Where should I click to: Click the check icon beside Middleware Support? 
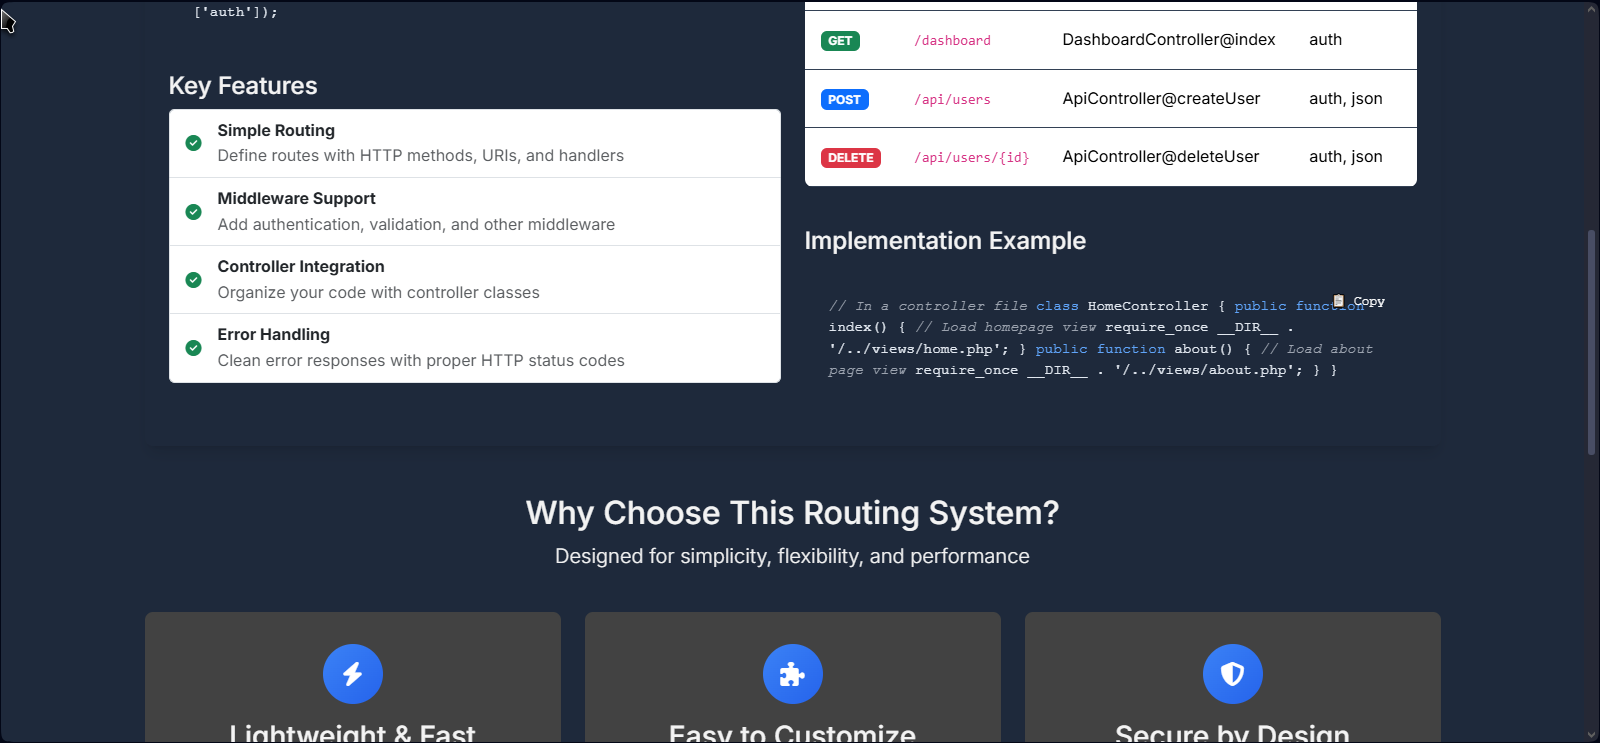click(x=194, y=211)
